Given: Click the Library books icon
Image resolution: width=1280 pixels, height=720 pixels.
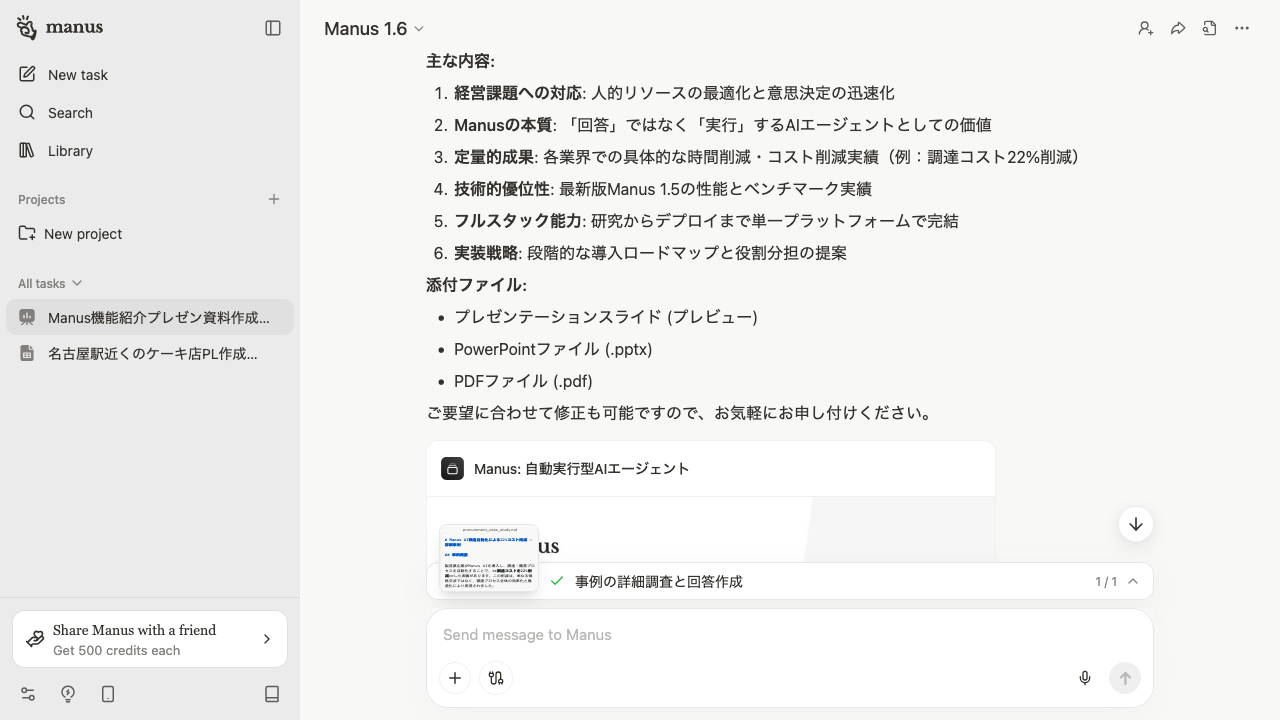Looking at the screenshot, I should tap(27, 150).
